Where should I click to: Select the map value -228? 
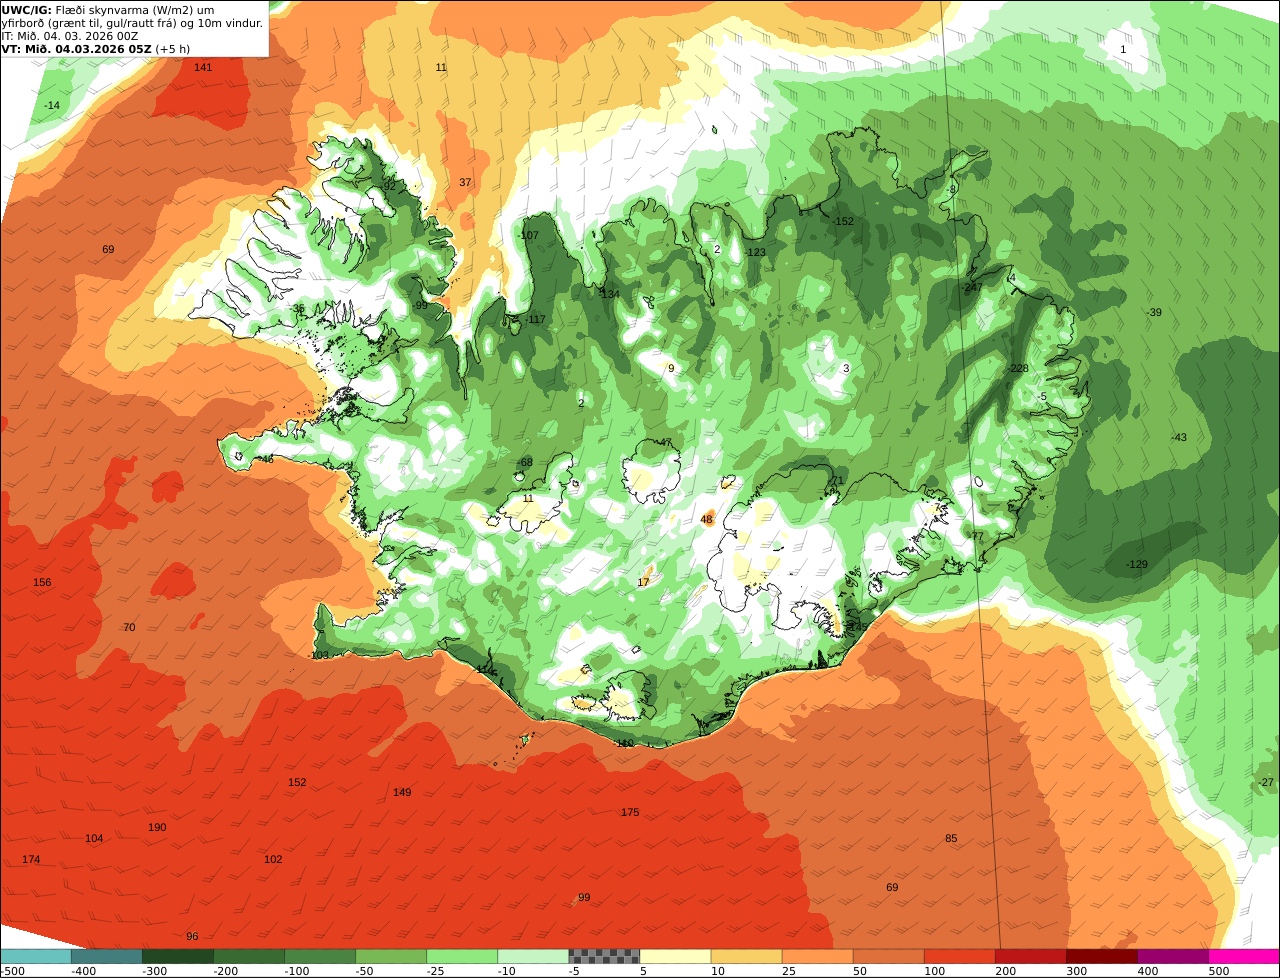(1018, 368)
